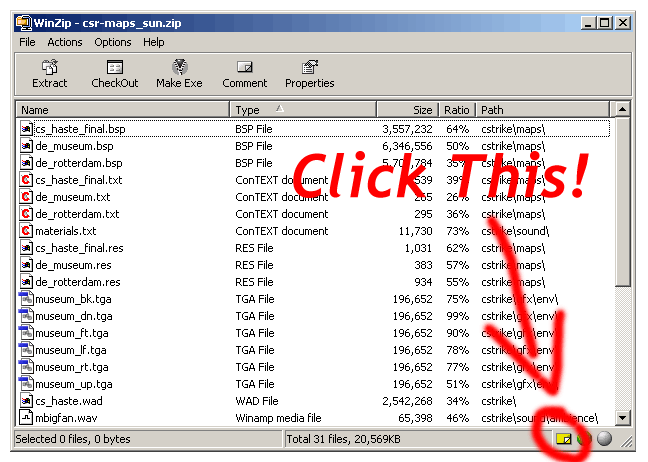Sort files by Ratio column header
The height and width of the screenshot is (462, 648).
click(456, 110)
